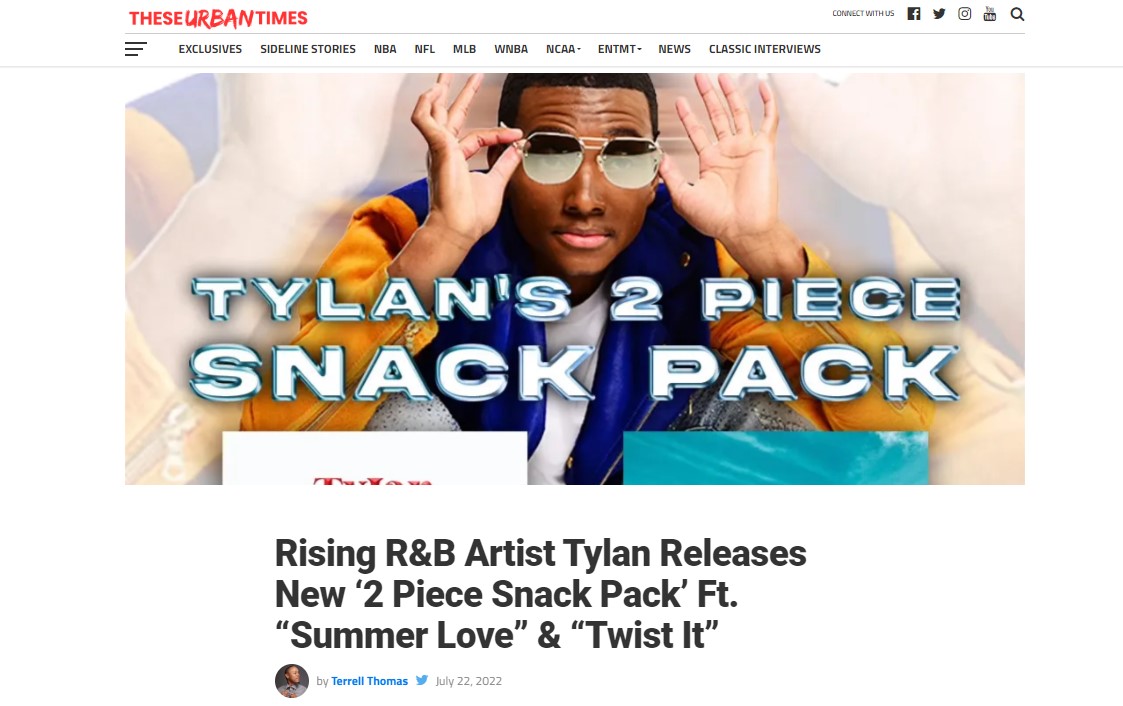Select the NFL menu item
Image resolution: width=1123 pixels, height=706 pixels.
[424, 49]
